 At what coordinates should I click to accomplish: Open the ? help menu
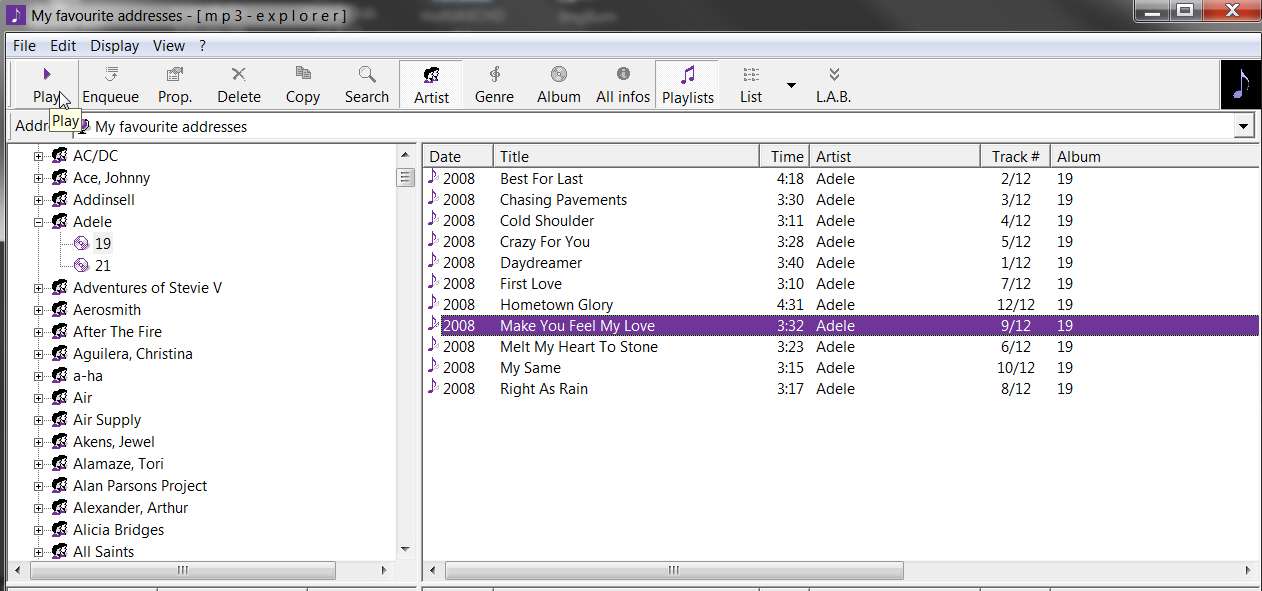(x=202, y=46)
